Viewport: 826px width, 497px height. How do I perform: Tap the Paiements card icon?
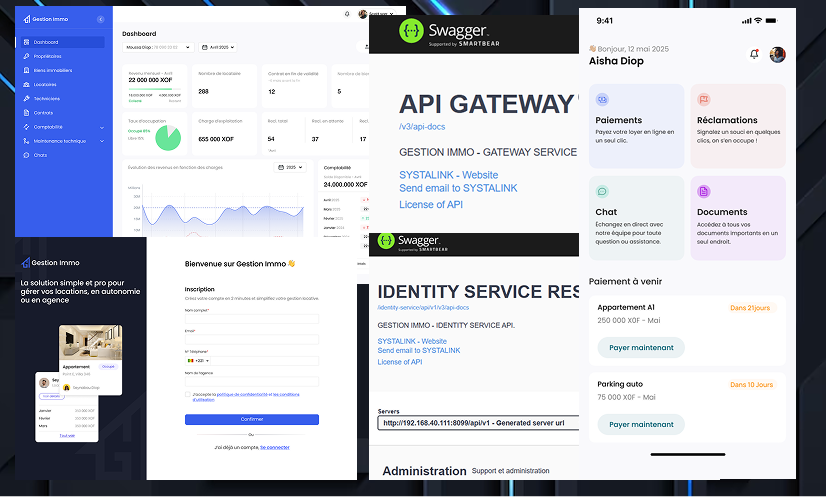pos(602,100)
